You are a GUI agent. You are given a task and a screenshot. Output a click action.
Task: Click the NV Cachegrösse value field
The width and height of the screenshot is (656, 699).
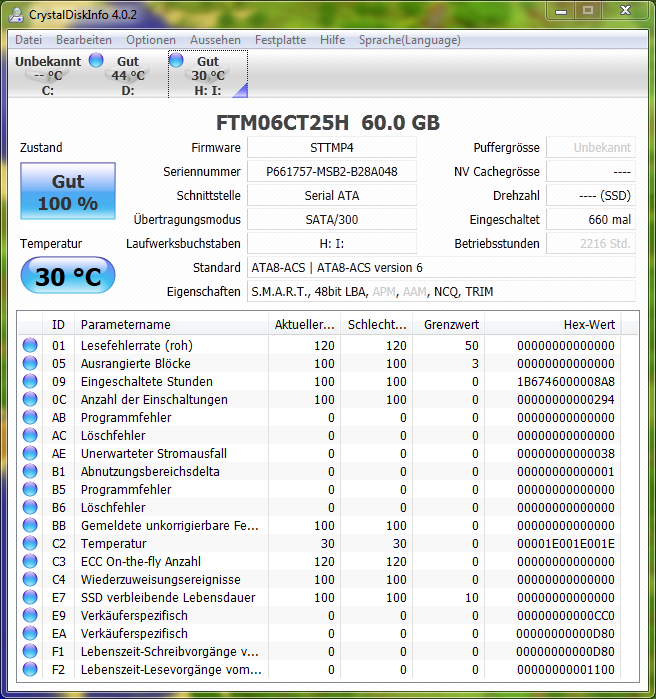pyautogui.click(x=591, y=172)
